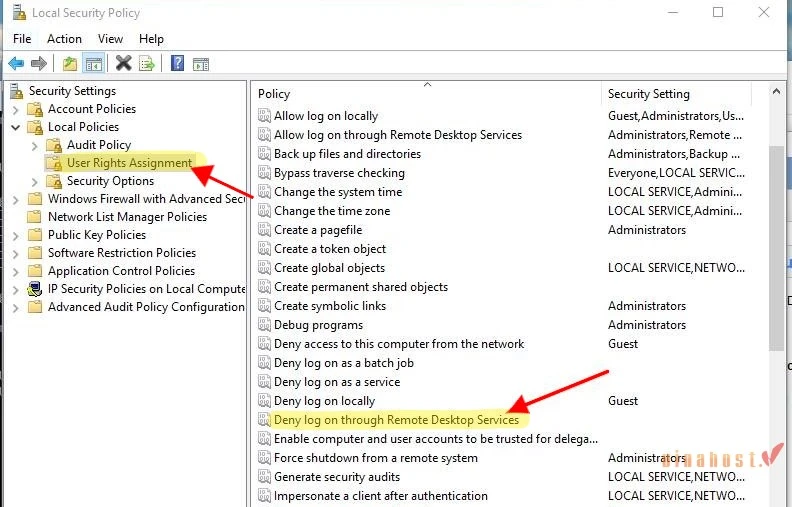Select User Rights Assignment in the tree

pos(129,163)
